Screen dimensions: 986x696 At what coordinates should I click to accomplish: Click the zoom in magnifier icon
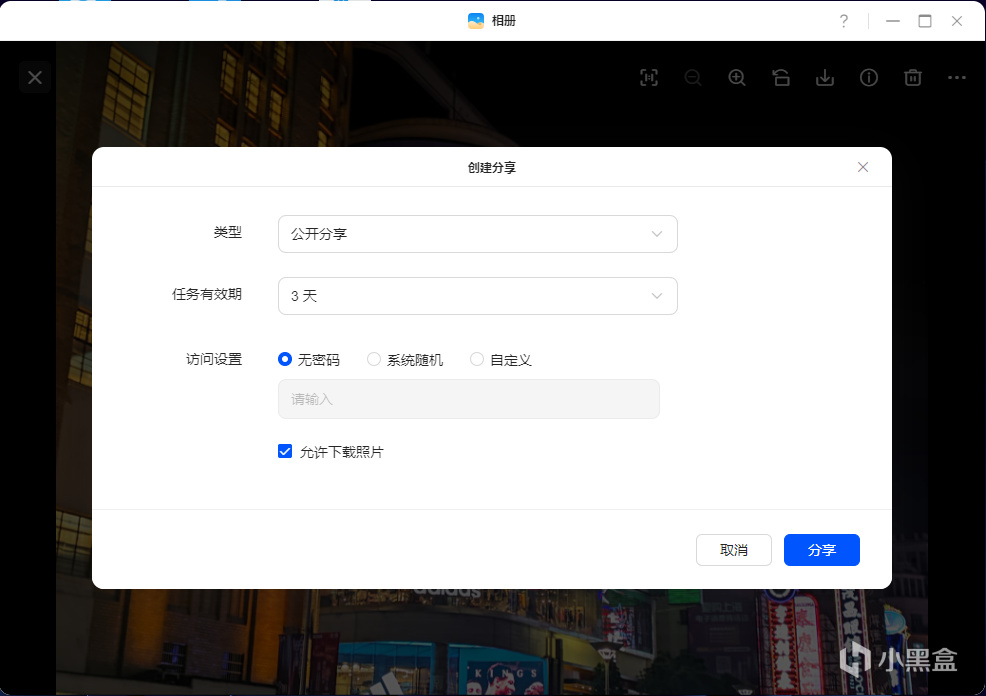[737, 77]
